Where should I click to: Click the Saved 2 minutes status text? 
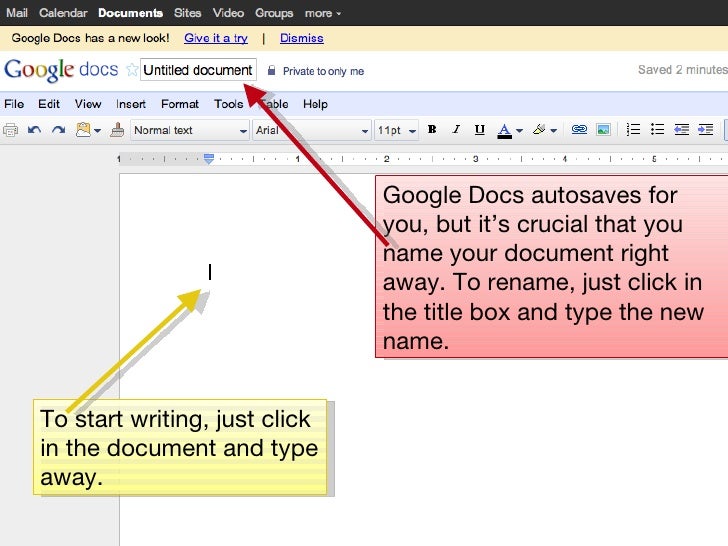[x=682, y=70]
